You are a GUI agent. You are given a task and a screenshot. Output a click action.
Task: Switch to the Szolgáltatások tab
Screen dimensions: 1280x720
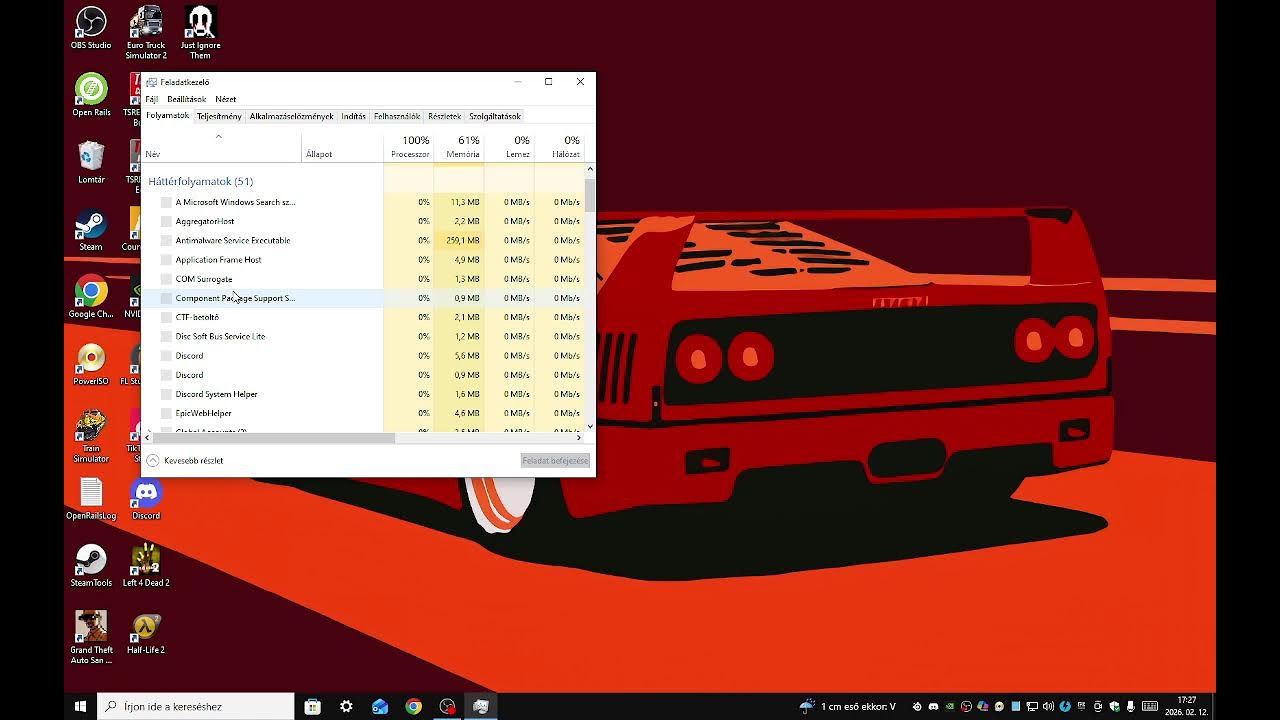point(495,116)
